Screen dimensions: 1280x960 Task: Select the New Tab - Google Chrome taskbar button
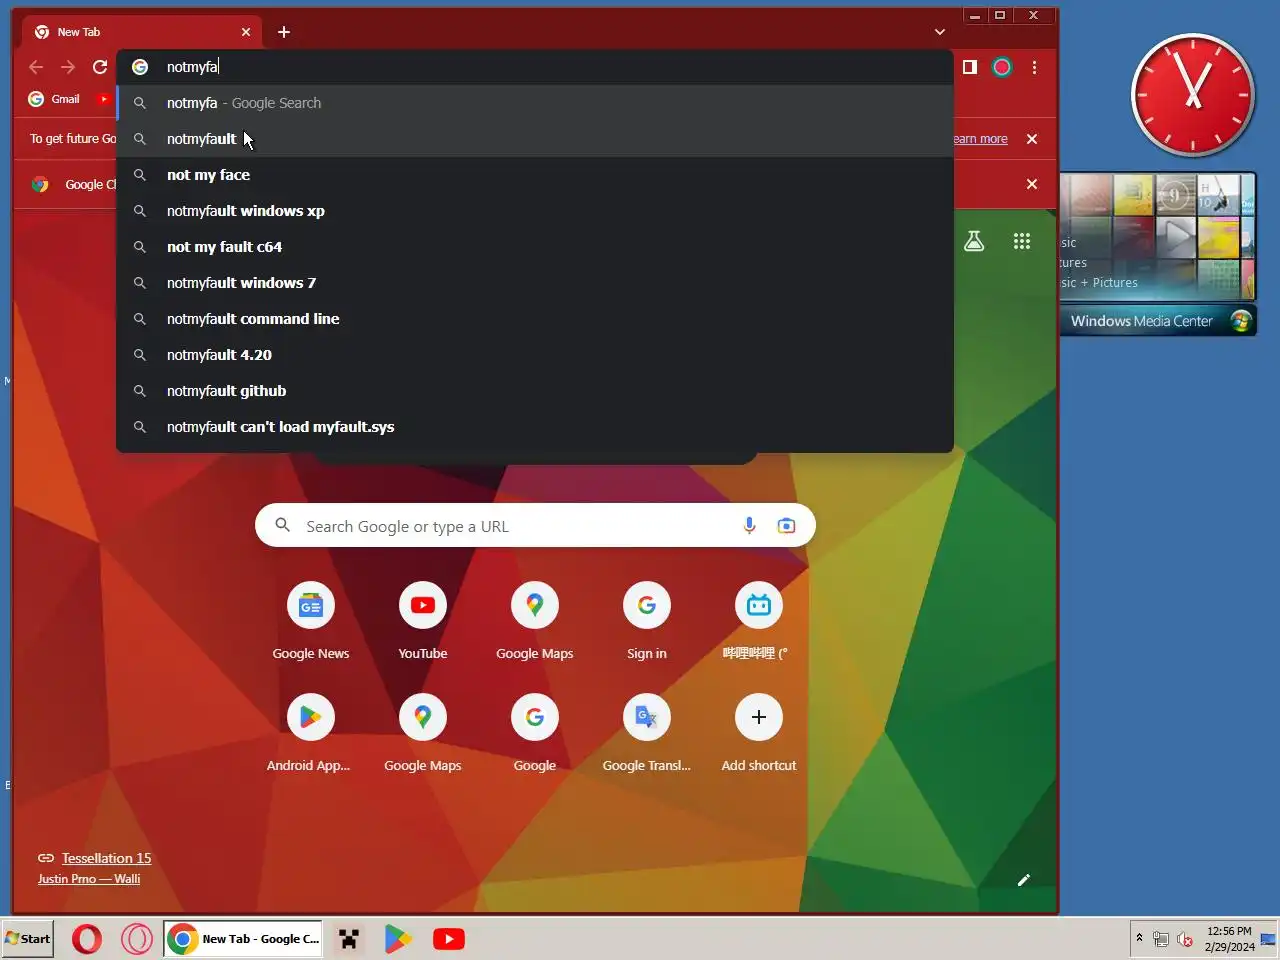point(243,939)
